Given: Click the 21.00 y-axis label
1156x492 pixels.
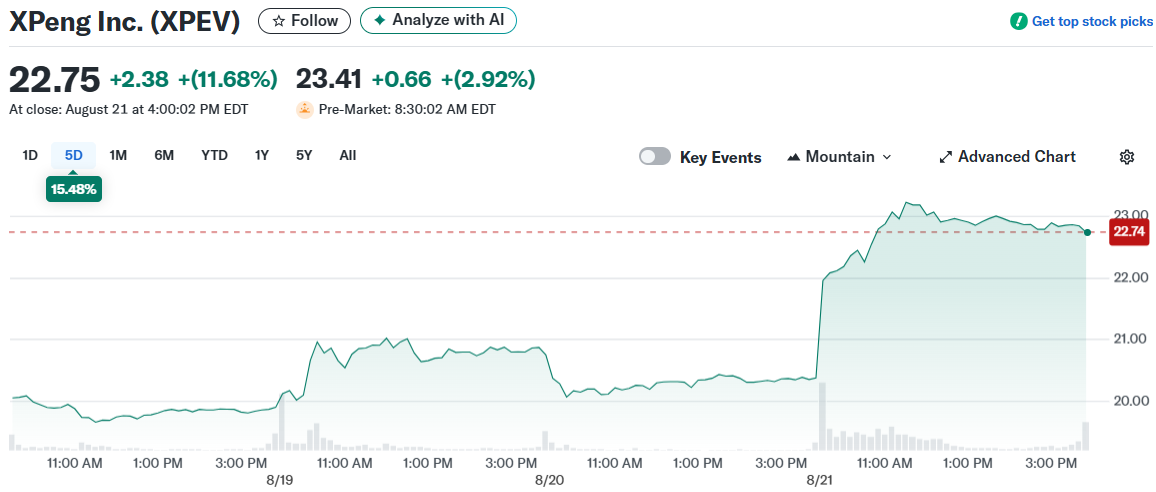Looking at the screenshot, I should pyautogui.click(x=1131, y=339).
